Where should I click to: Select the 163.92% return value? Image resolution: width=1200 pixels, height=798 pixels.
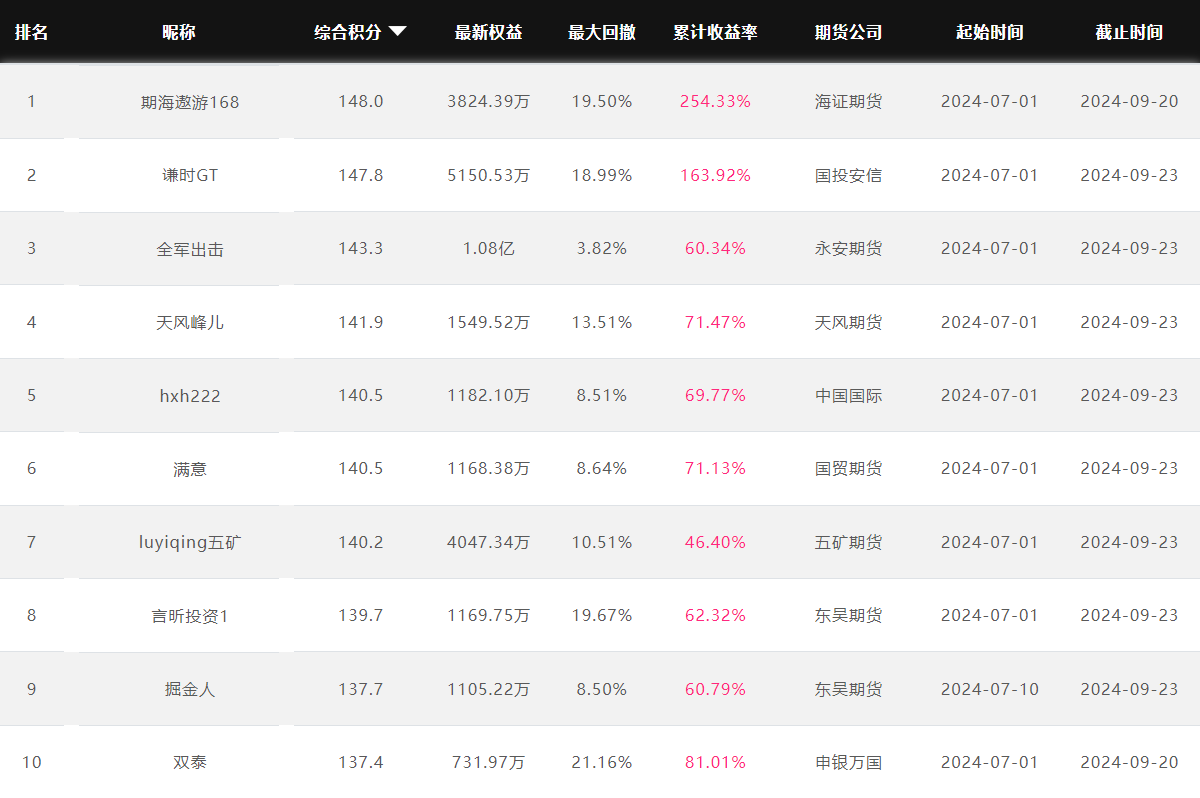(x=715, y=175)
